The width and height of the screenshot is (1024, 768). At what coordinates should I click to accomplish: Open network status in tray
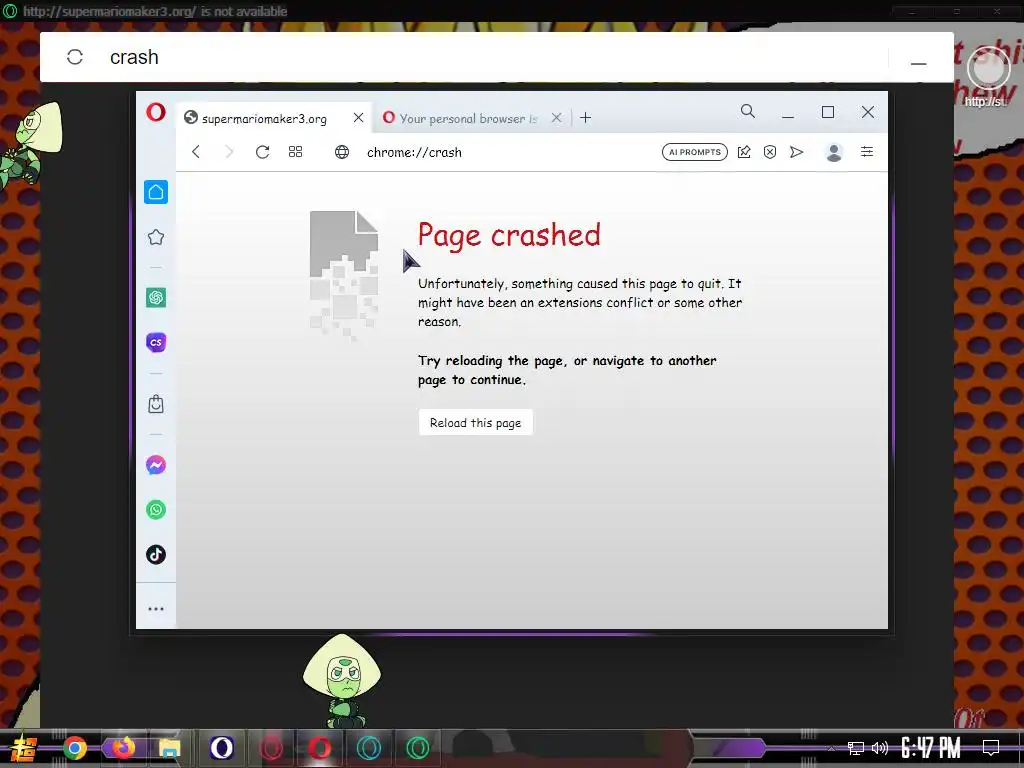[856, 748]
